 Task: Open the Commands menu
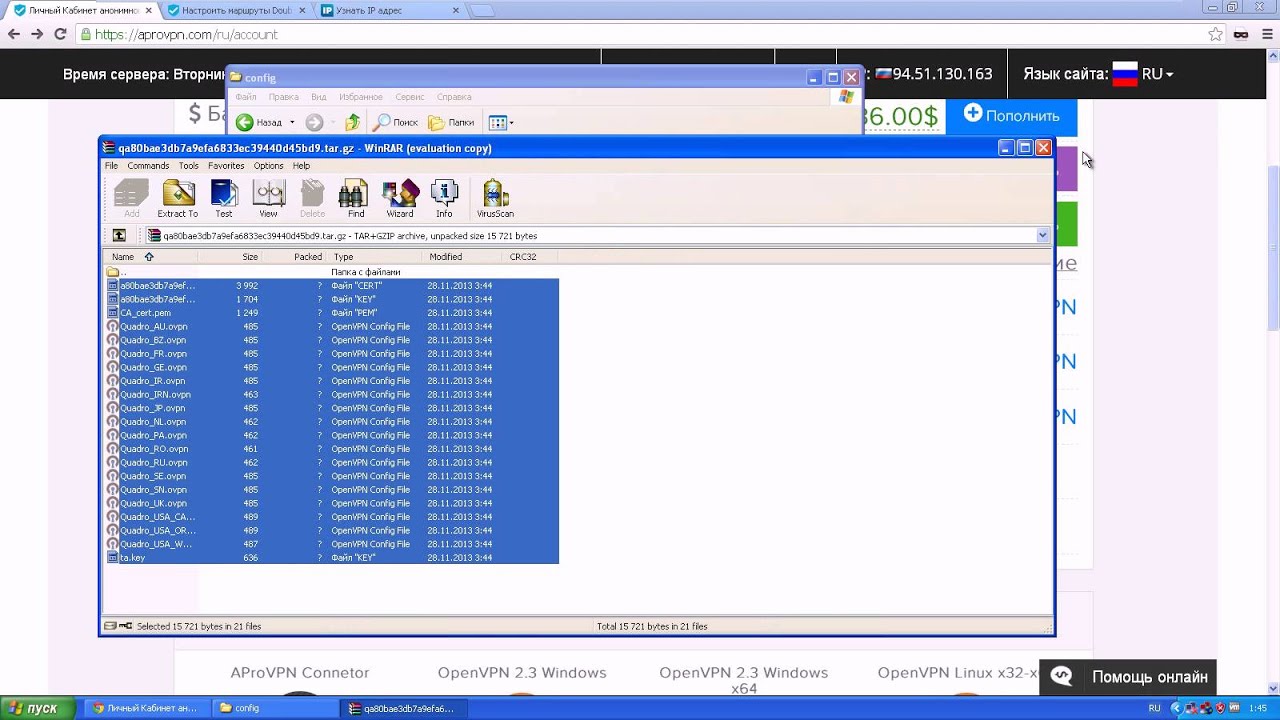pos(148,166)
